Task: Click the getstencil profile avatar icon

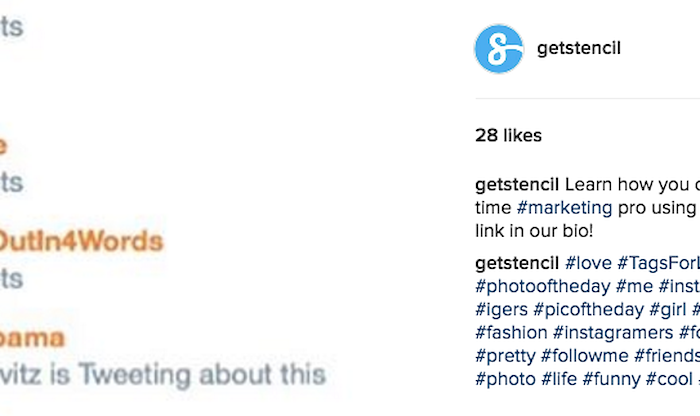Action: coord(499,49)
